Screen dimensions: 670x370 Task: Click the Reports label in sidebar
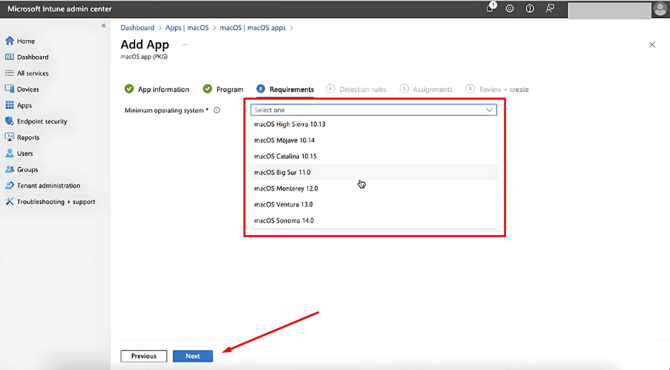(28, 138)
